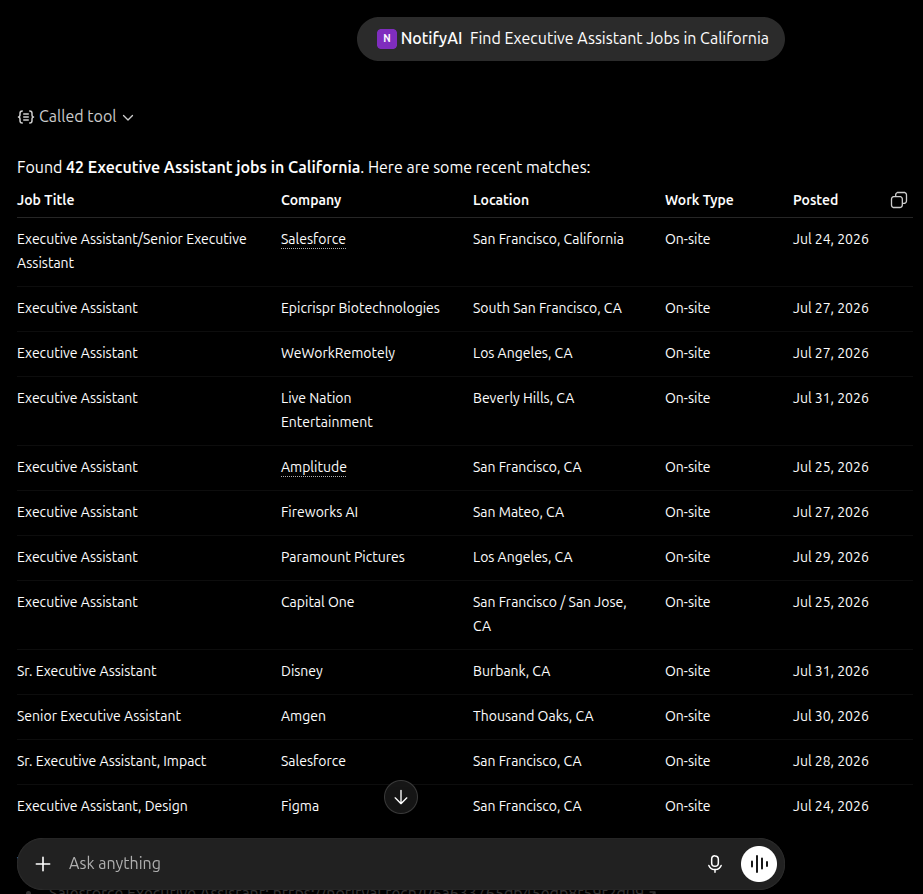
Task: Start dictation with the microphone icon
Action: tap(715, 863)
